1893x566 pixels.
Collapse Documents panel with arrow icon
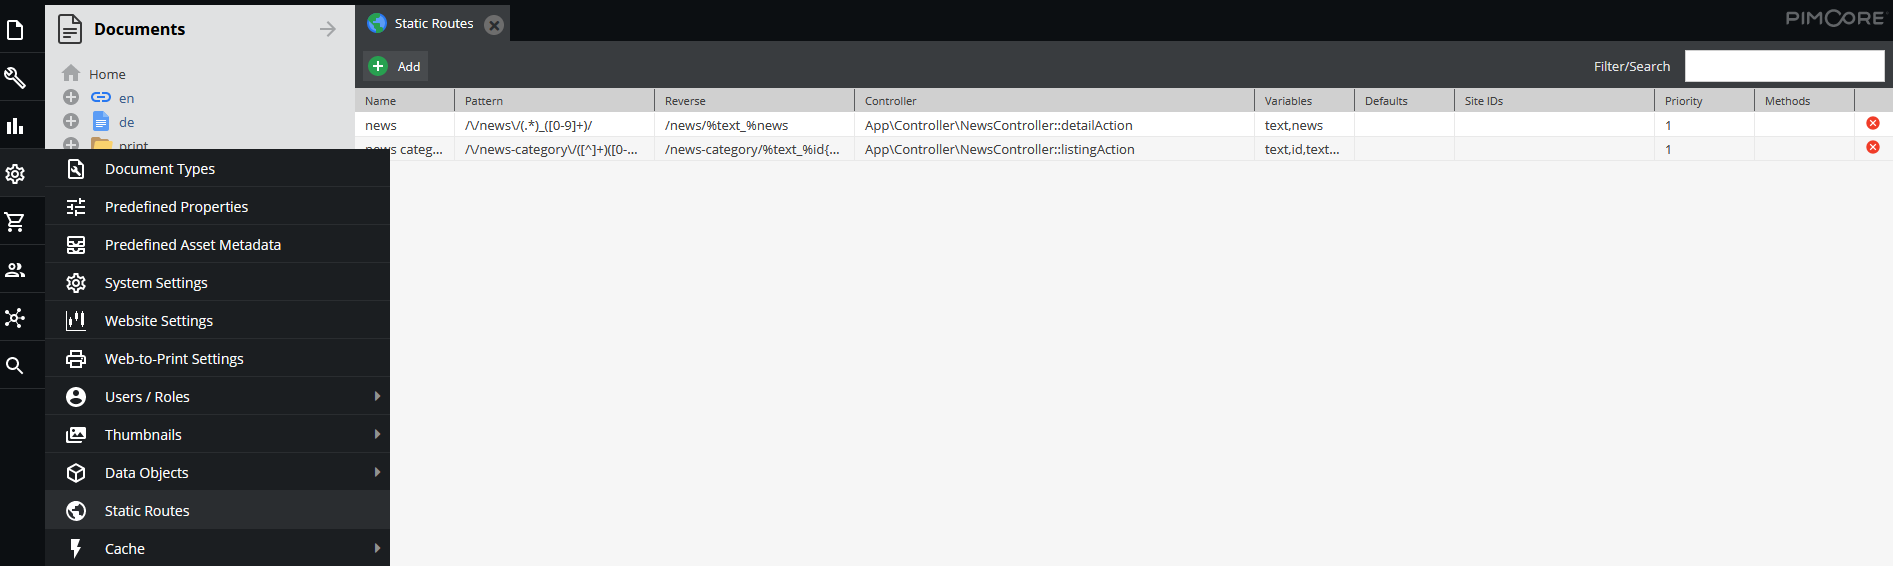coord(327,30)
